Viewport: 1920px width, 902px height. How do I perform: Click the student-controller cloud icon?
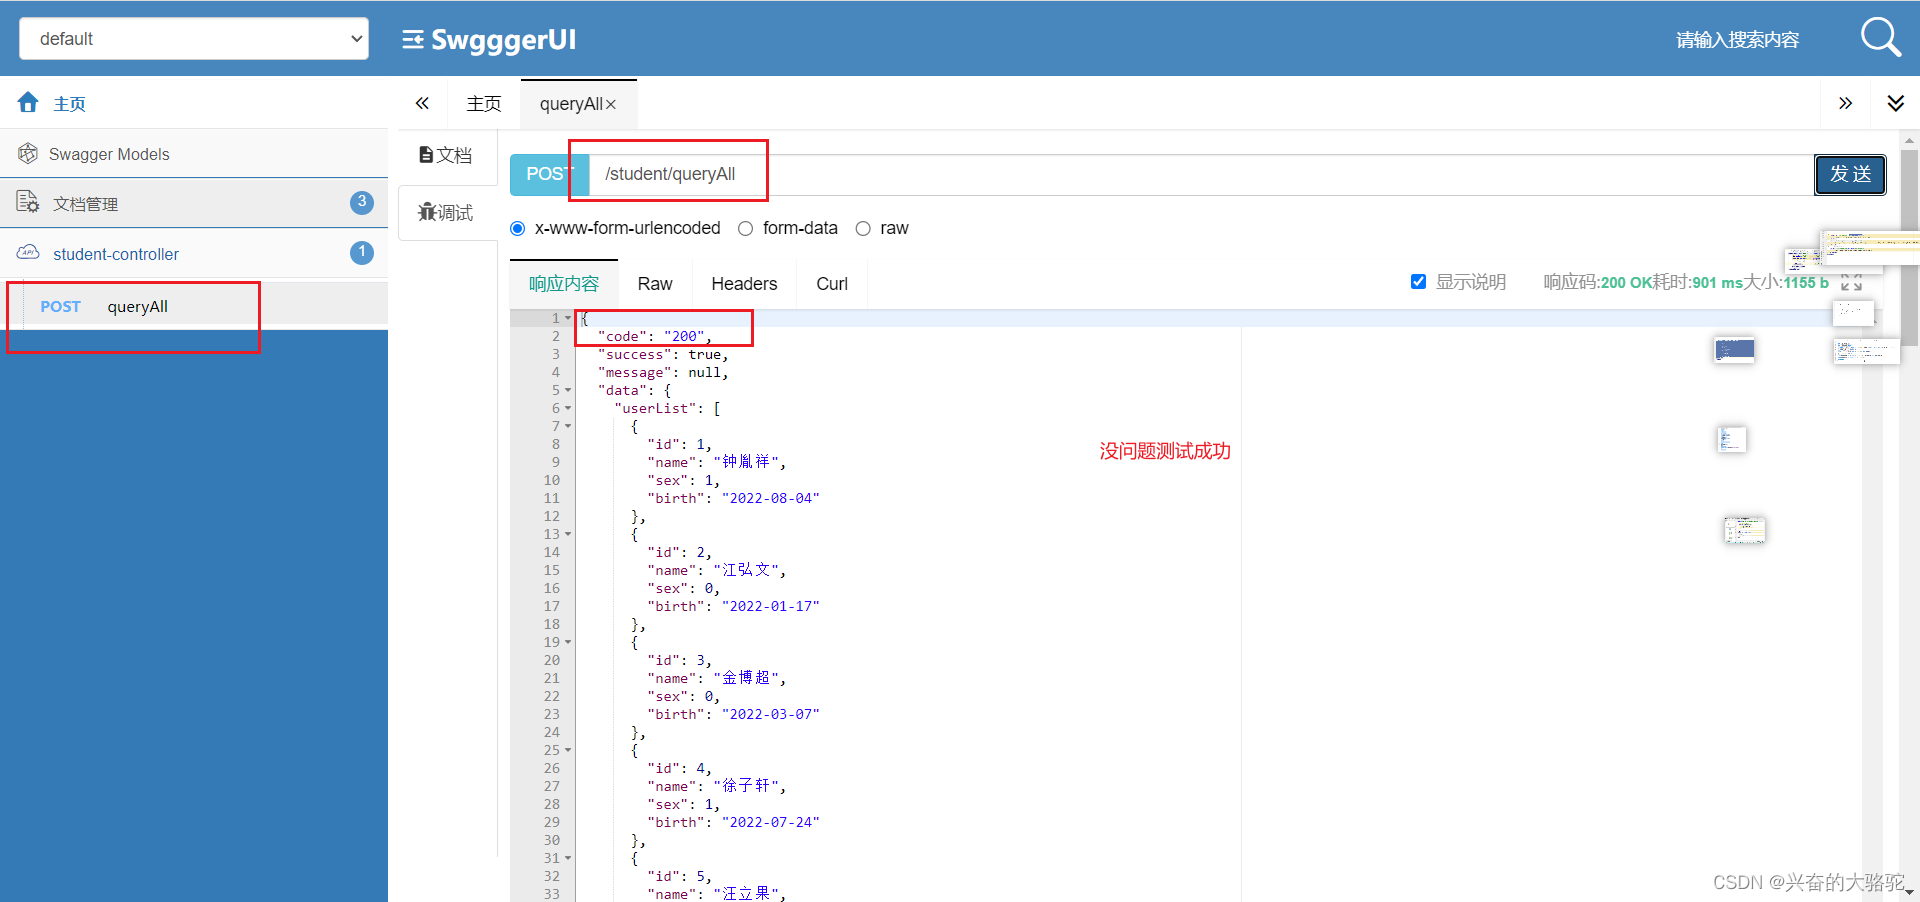(28, 253)
